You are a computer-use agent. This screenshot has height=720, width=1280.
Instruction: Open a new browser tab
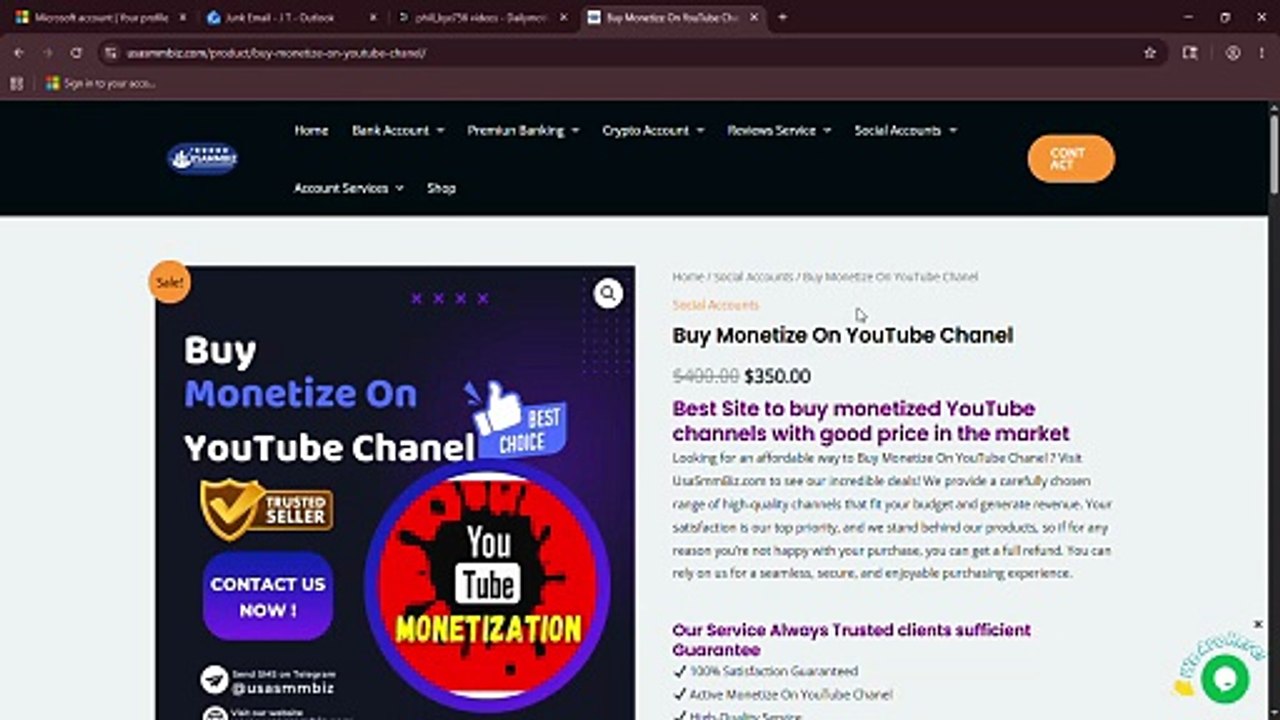782,17
